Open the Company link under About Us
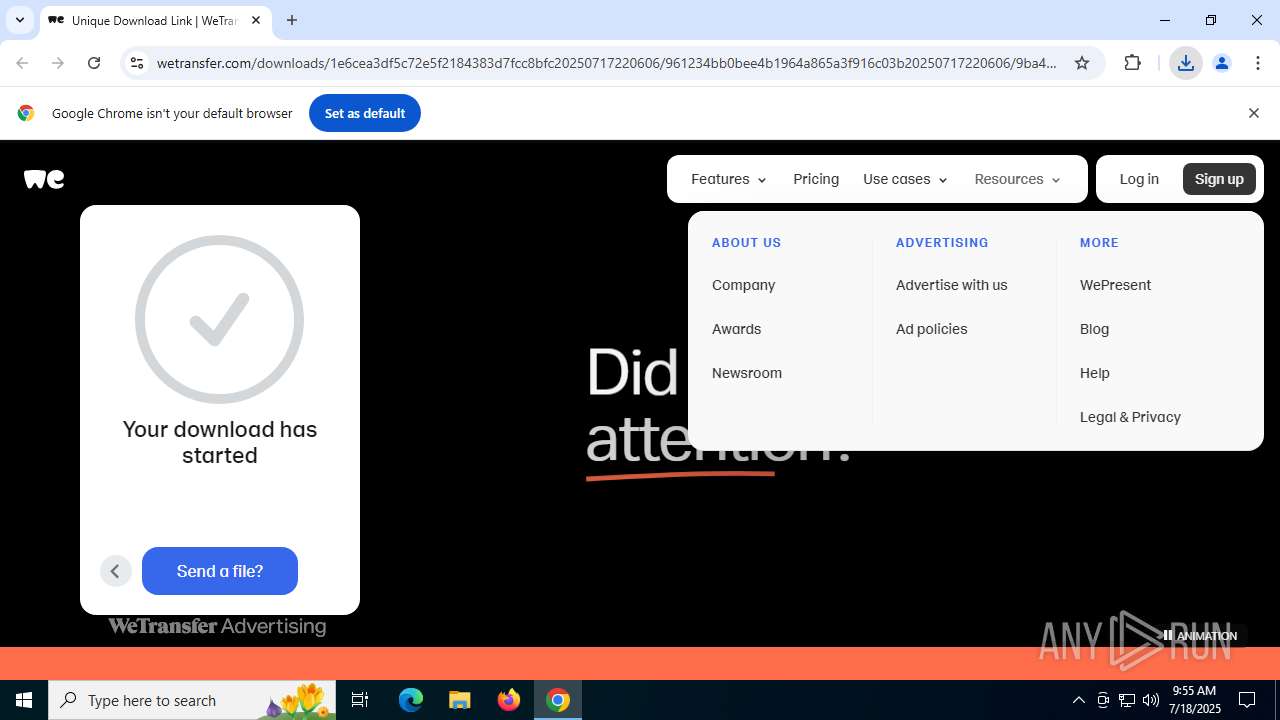 [743, 285]
